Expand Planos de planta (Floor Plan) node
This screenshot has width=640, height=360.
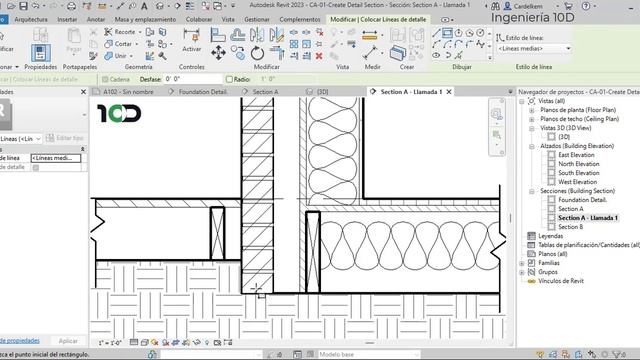(x=531, y=110)
